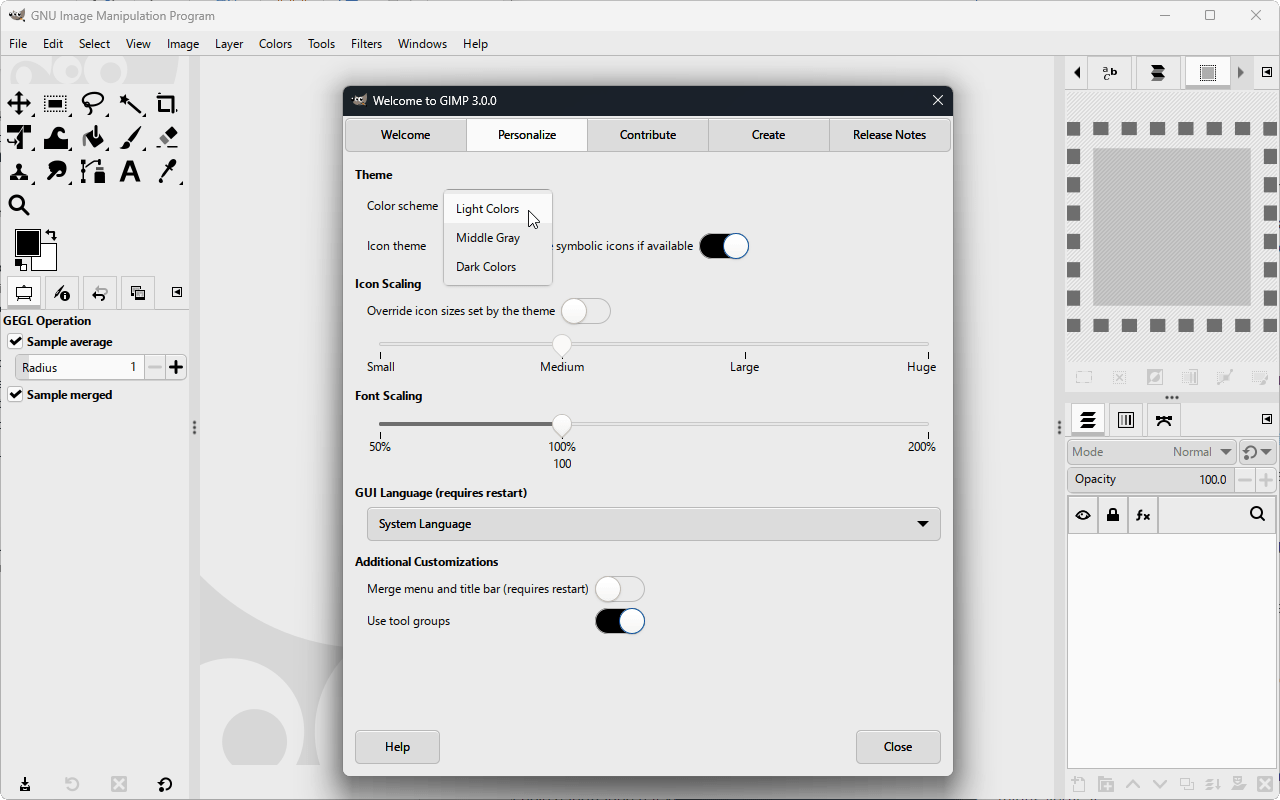This screenshot has width=1280, height=800.
Task: Switch to the Create tab
Action: click(769, 135)
